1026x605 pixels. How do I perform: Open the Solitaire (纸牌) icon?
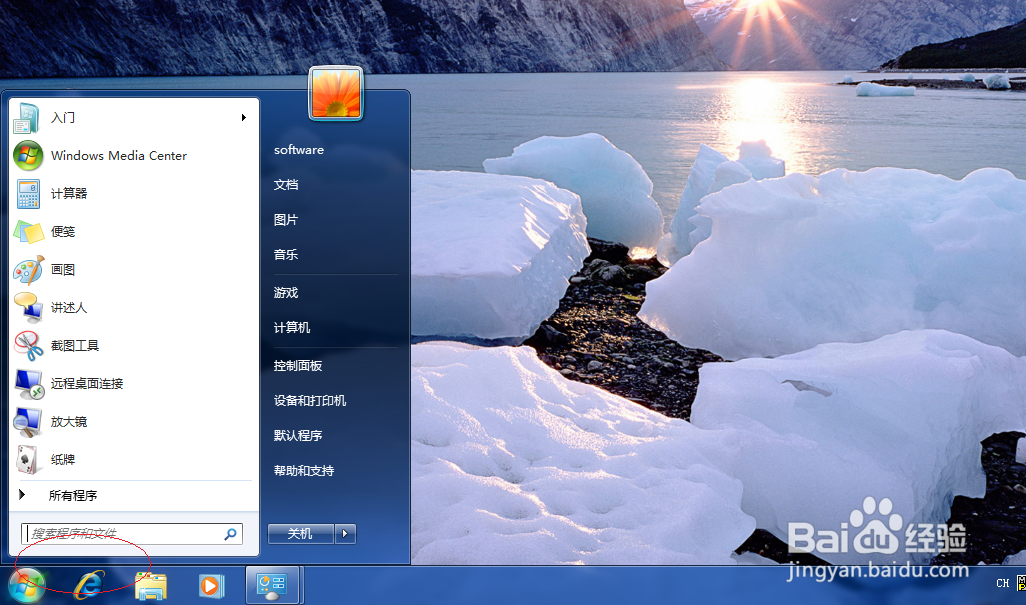click(x=27, y=460)
